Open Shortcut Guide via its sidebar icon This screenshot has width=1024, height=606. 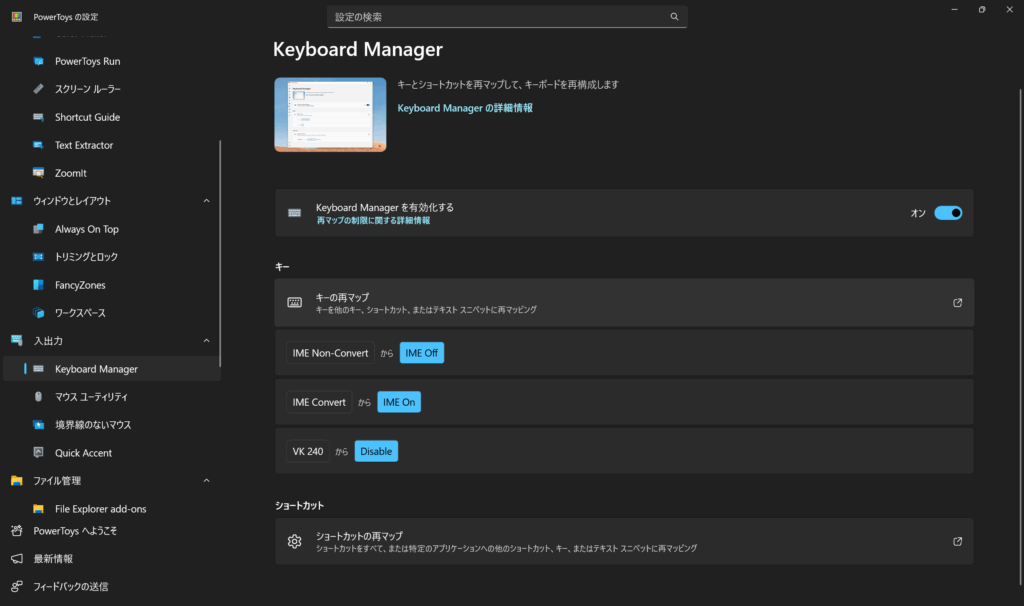pyautogui.click(x=39, y=117)
